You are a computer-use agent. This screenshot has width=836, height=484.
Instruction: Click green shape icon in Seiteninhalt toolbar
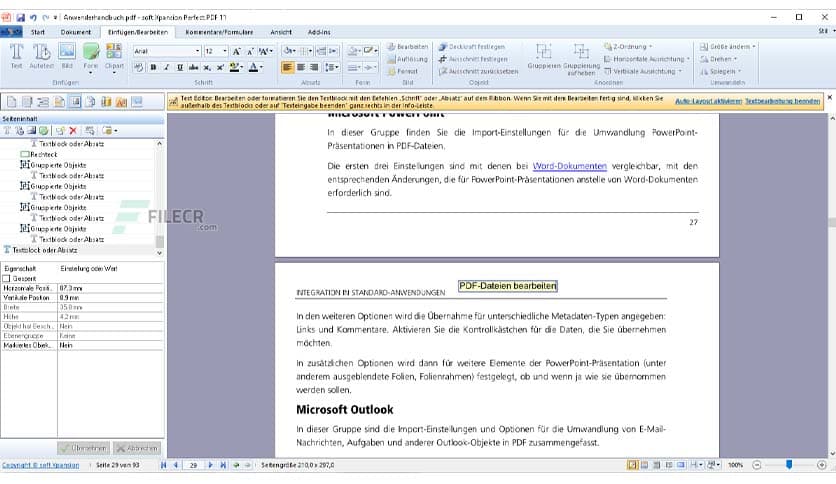point(44,131)
